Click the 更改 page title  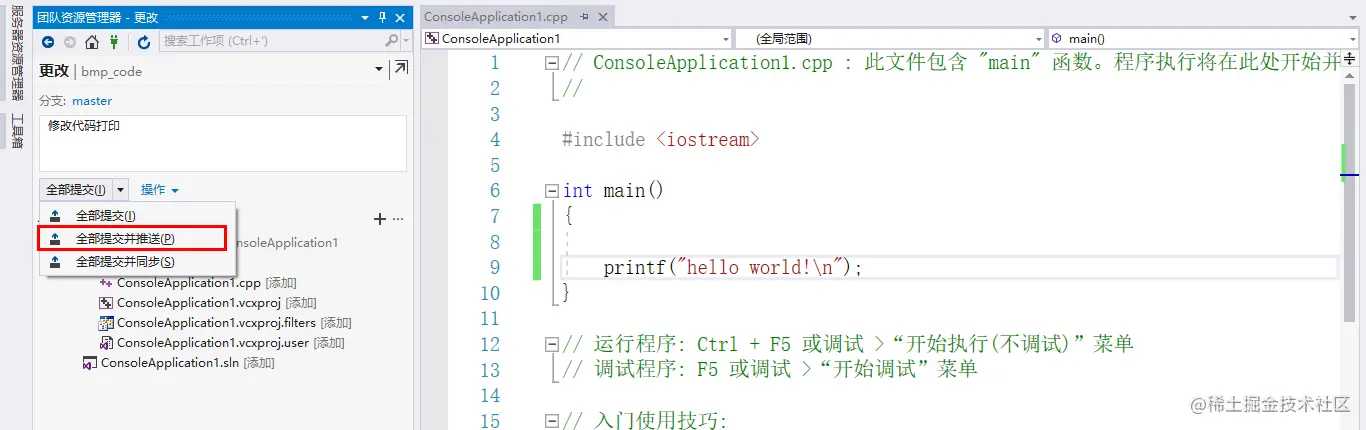point(54,71)
